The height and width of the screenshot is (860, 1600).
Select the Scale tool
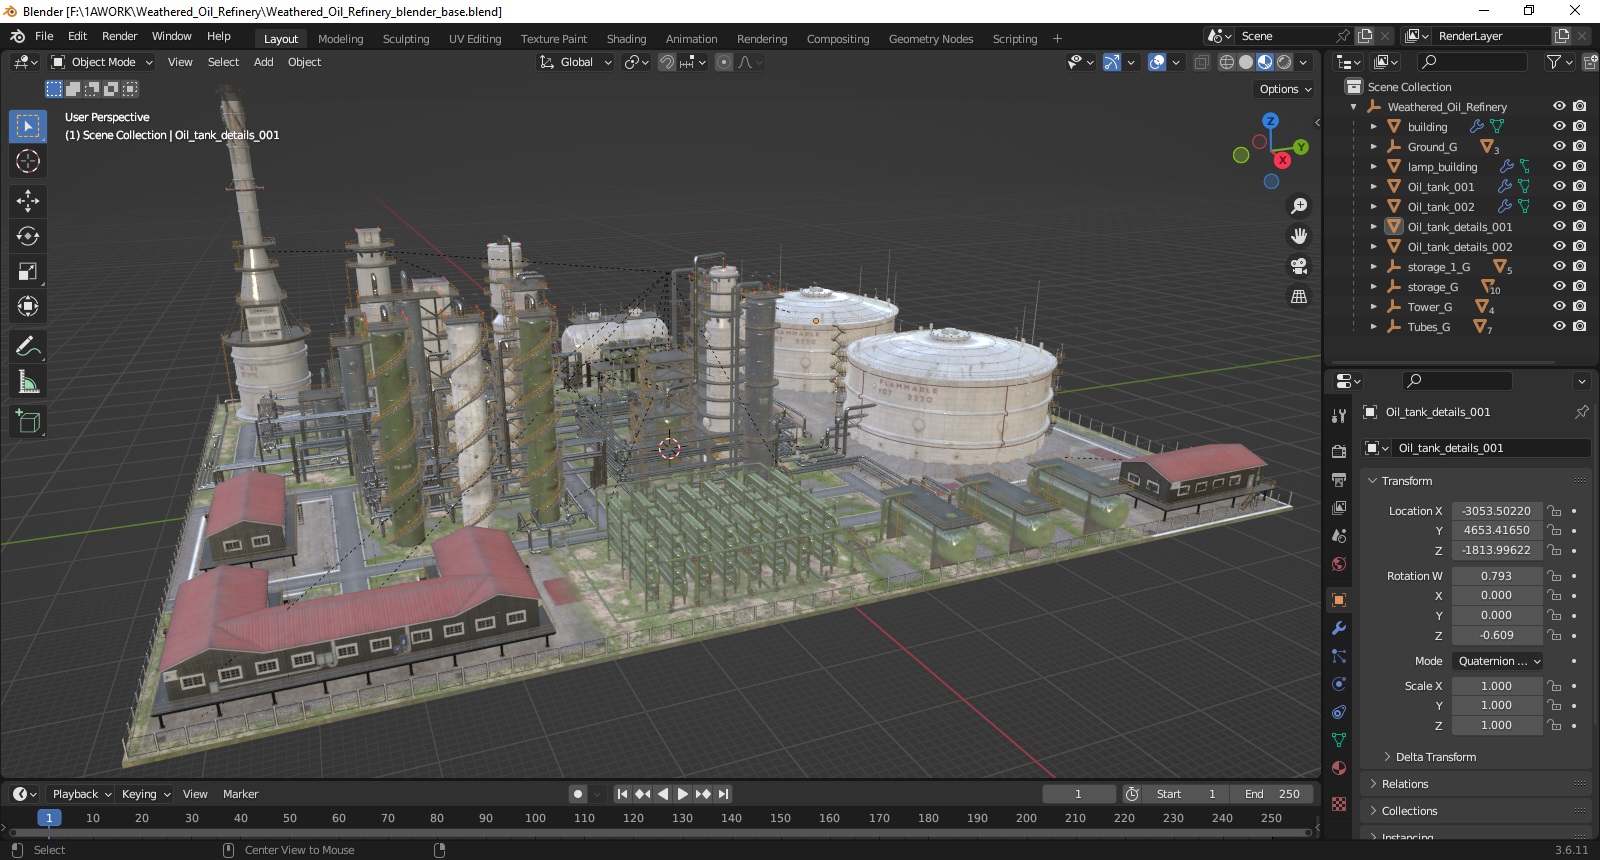click(x=28, y=271)
